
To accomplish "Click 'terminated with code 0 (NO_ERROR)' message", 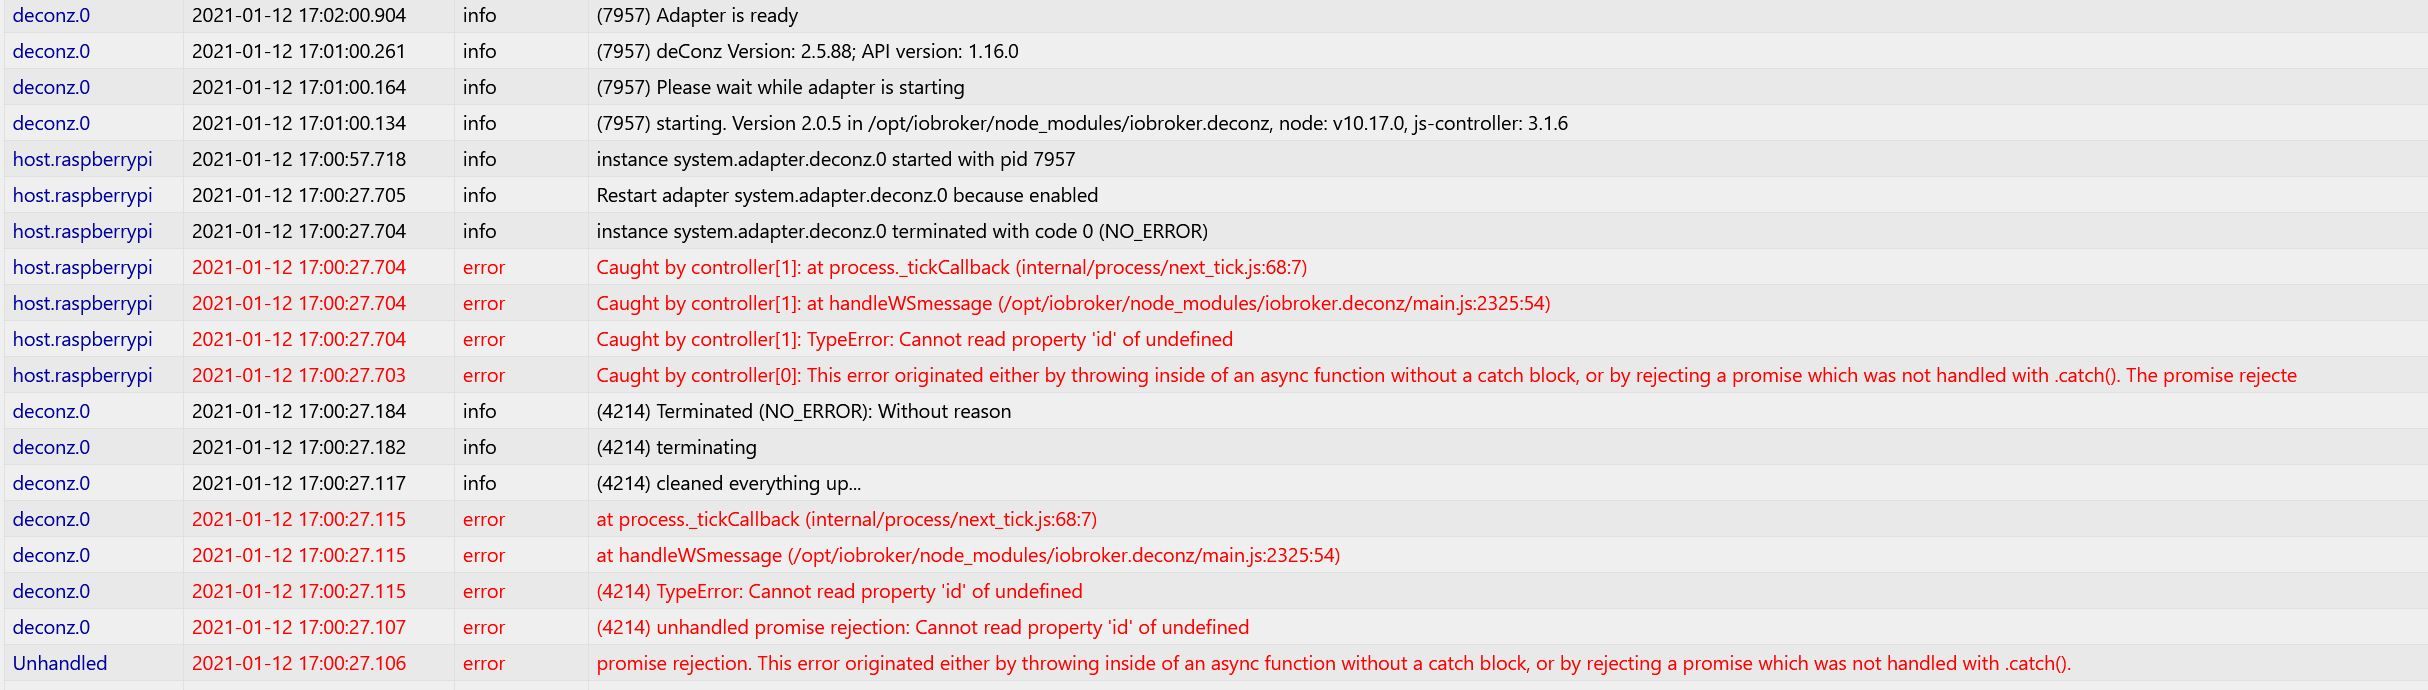I will point(902,231).
